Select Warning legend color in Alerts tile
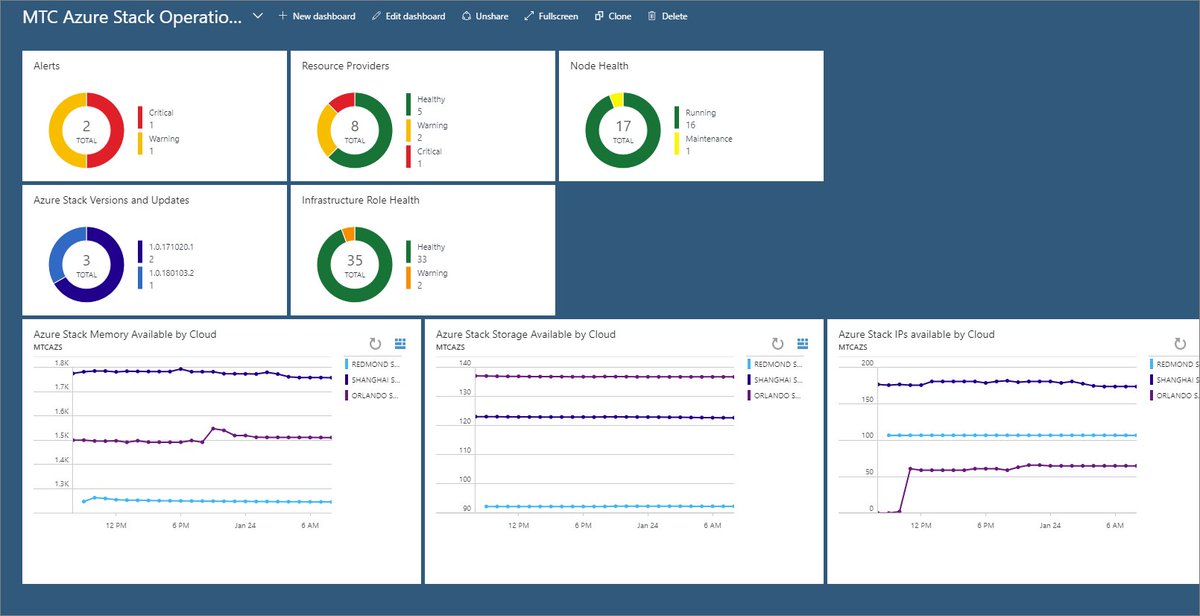This screenshot has height=616, width=1200. point(140,144)
